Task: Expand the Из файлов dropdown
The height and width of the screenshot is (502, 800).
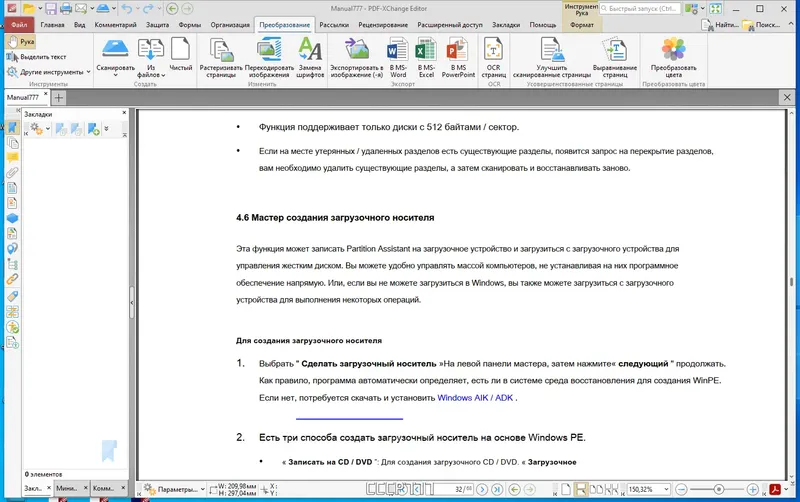Action: click(163, 75)
